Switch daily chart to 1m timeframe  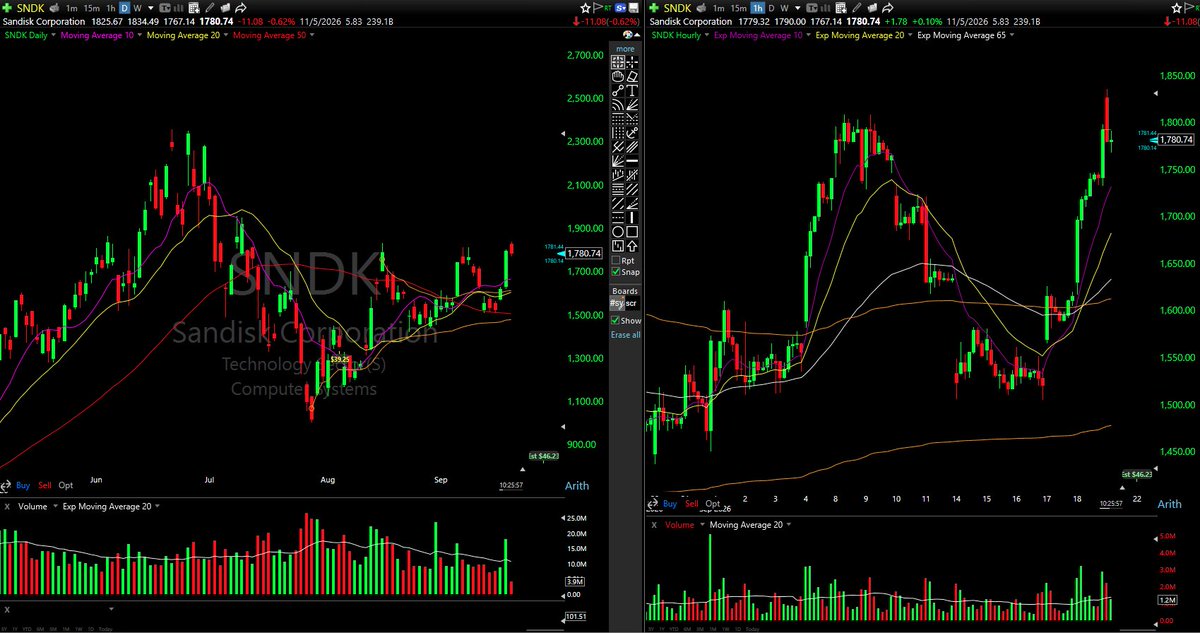[71, 8]
